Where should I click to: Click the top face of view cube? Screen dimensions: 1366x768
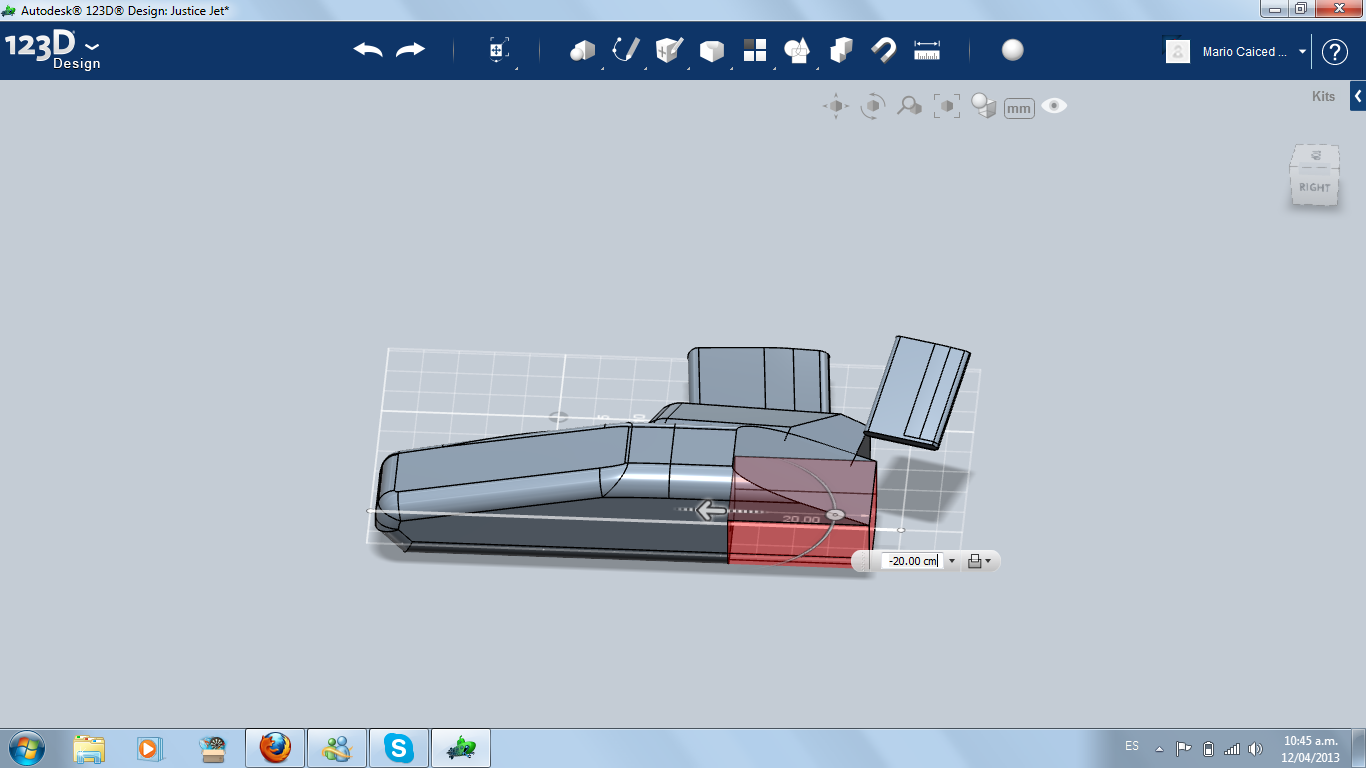(1315, 155)
